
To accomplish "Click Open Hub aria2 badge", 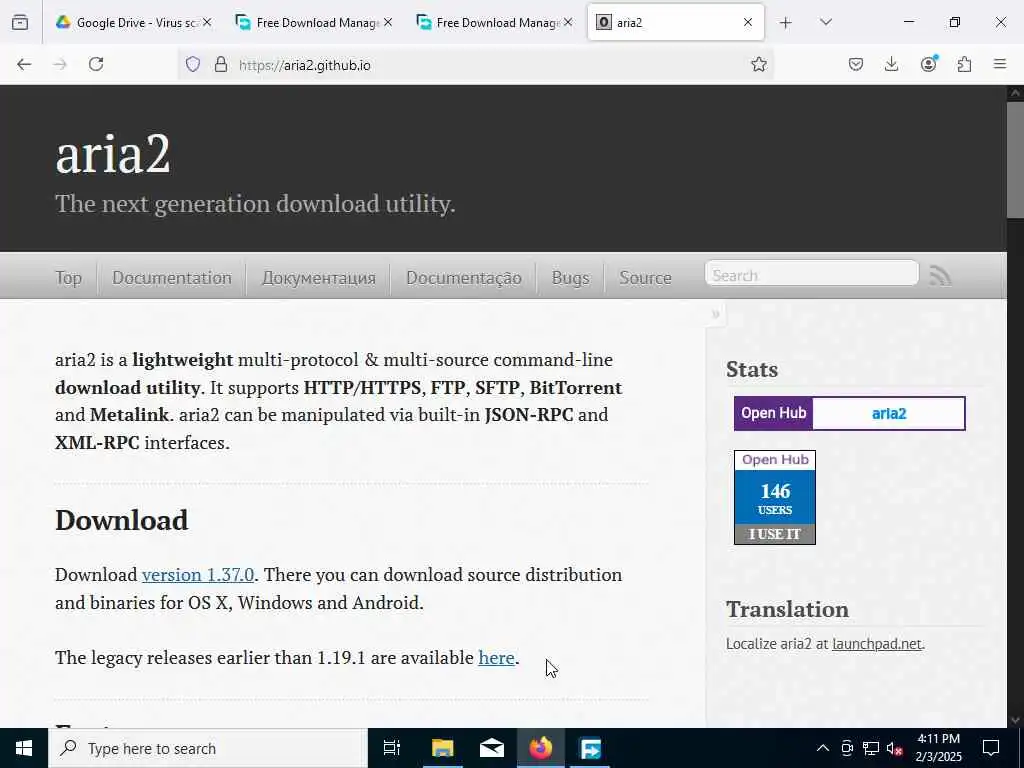I will click(850, 413).
